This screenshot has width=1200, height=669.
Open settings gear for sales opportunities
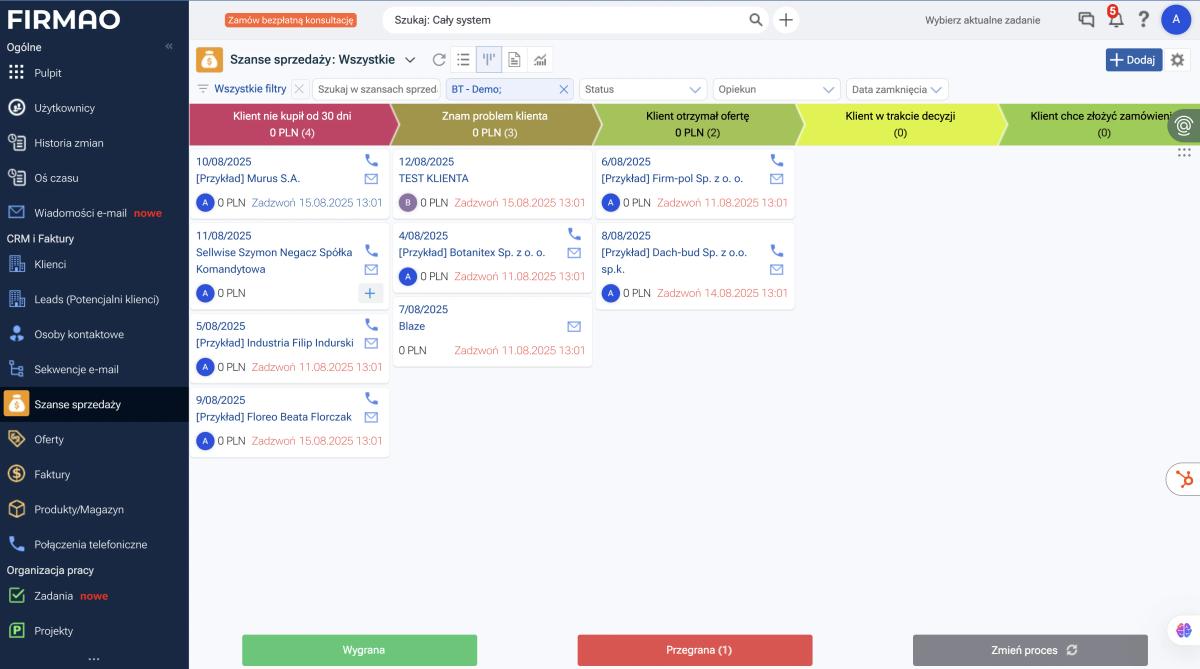pyautogui.click(x=1177, y=60)
